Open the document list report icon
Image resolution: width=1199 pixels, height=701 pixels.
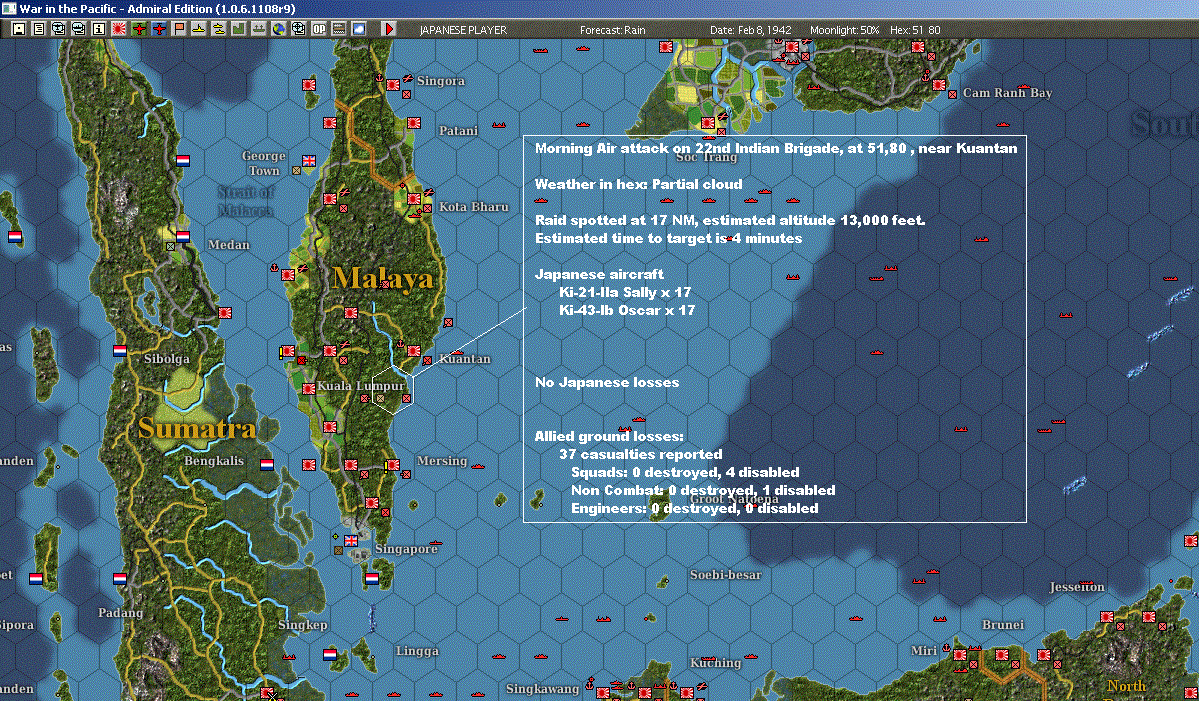tap(39, 29)
